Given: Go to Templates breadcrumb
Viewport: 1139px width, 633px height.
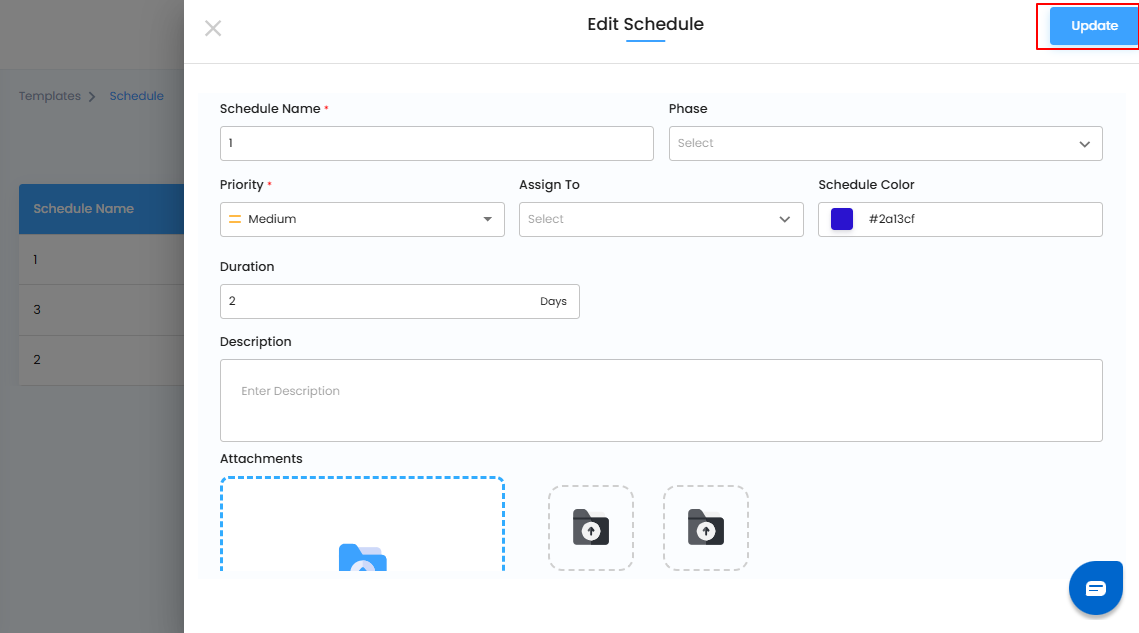Looking at the screenshot, I should (50, 96).
